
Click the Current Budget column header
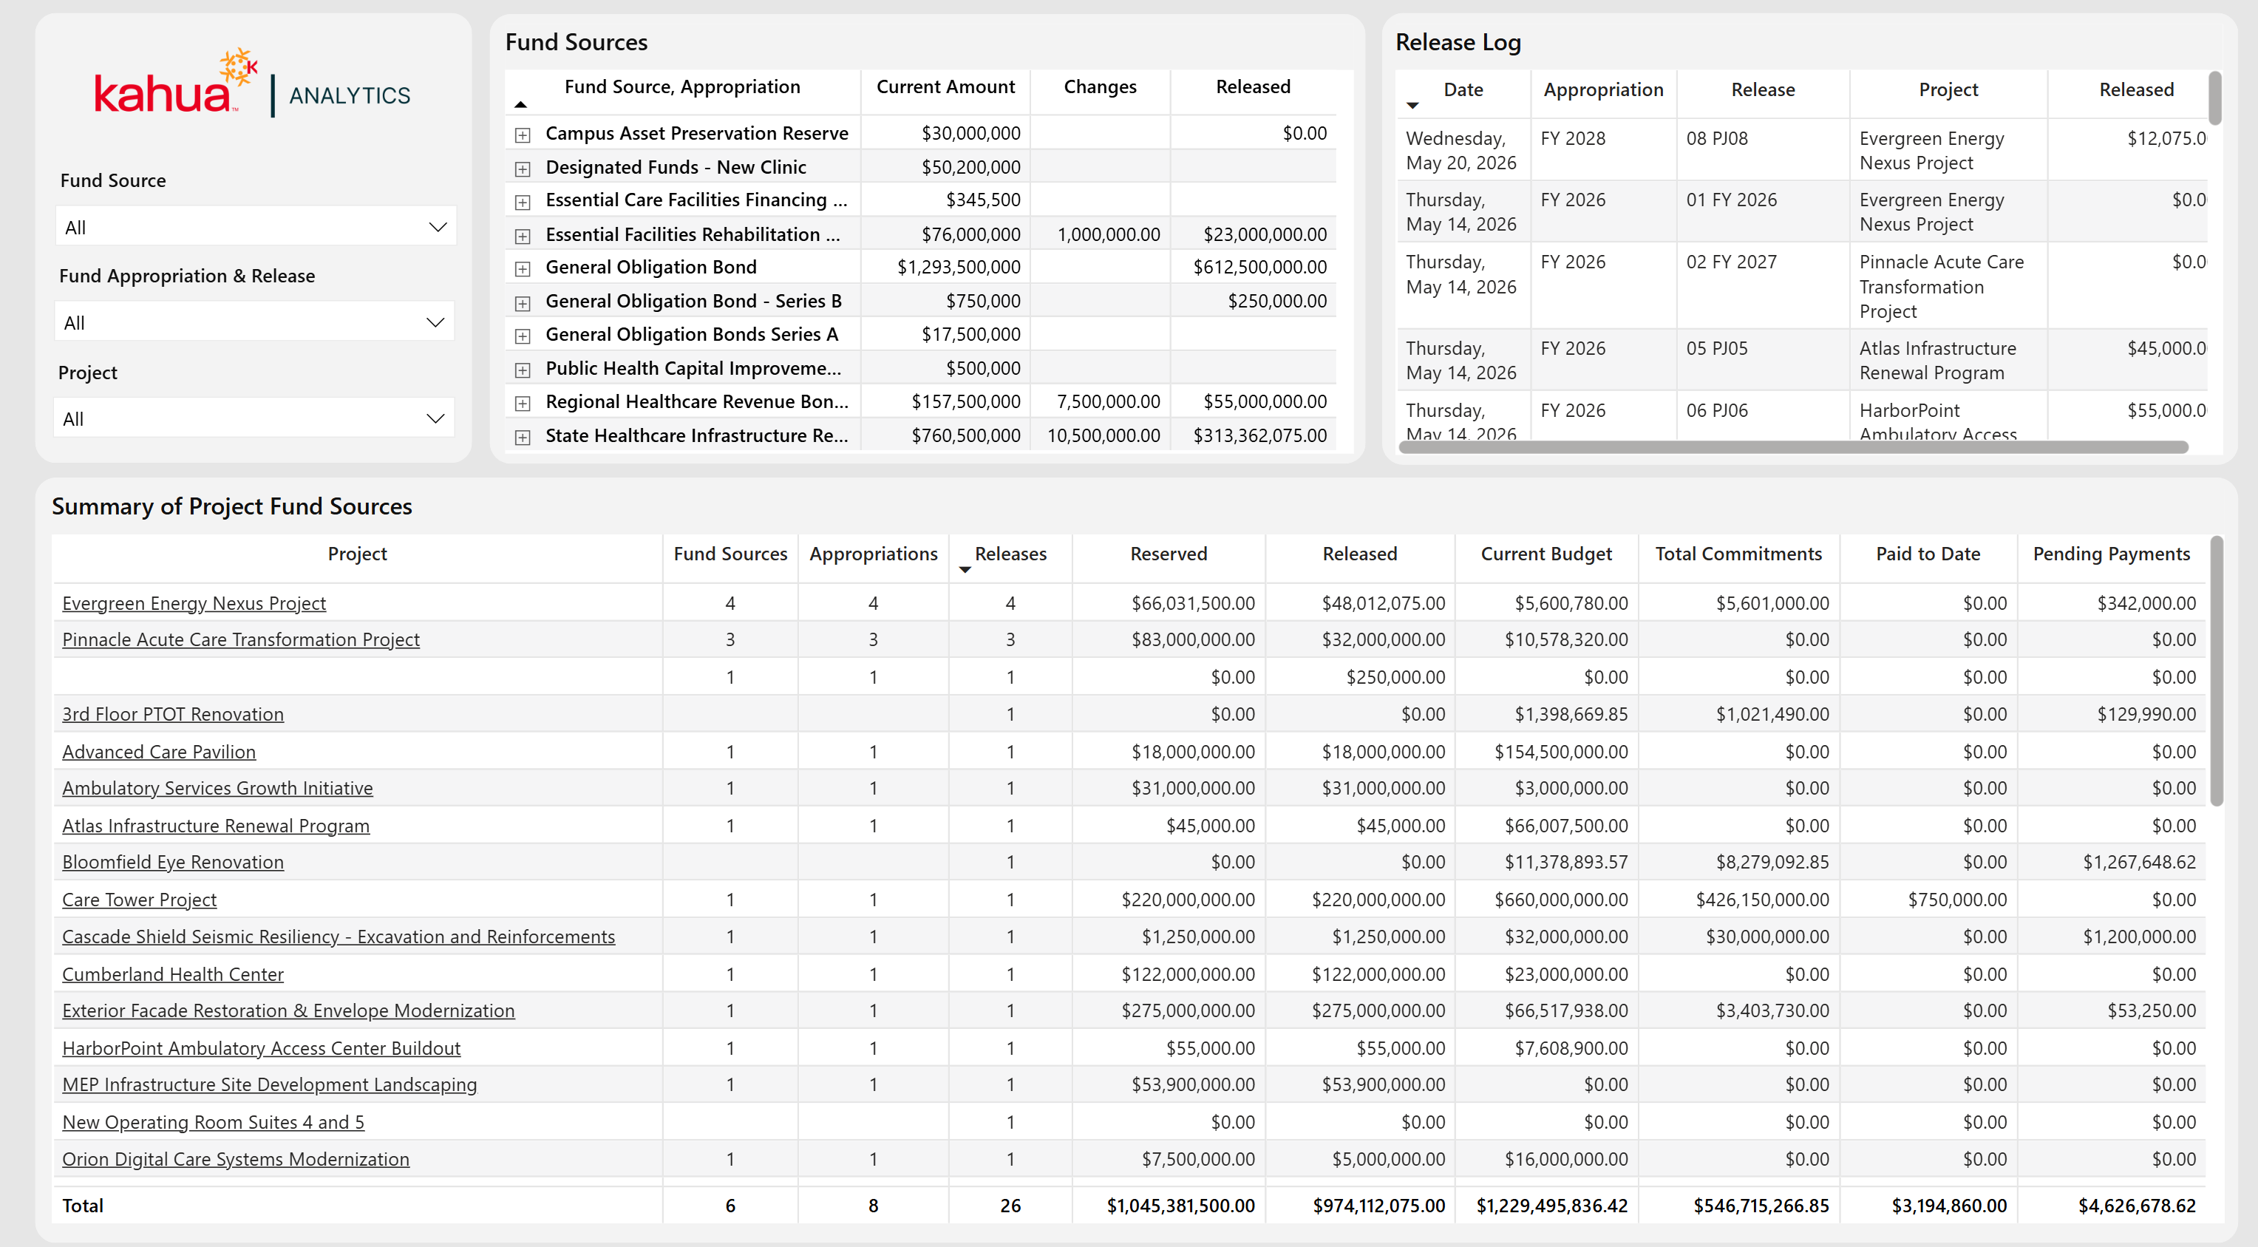[1546, 554]
